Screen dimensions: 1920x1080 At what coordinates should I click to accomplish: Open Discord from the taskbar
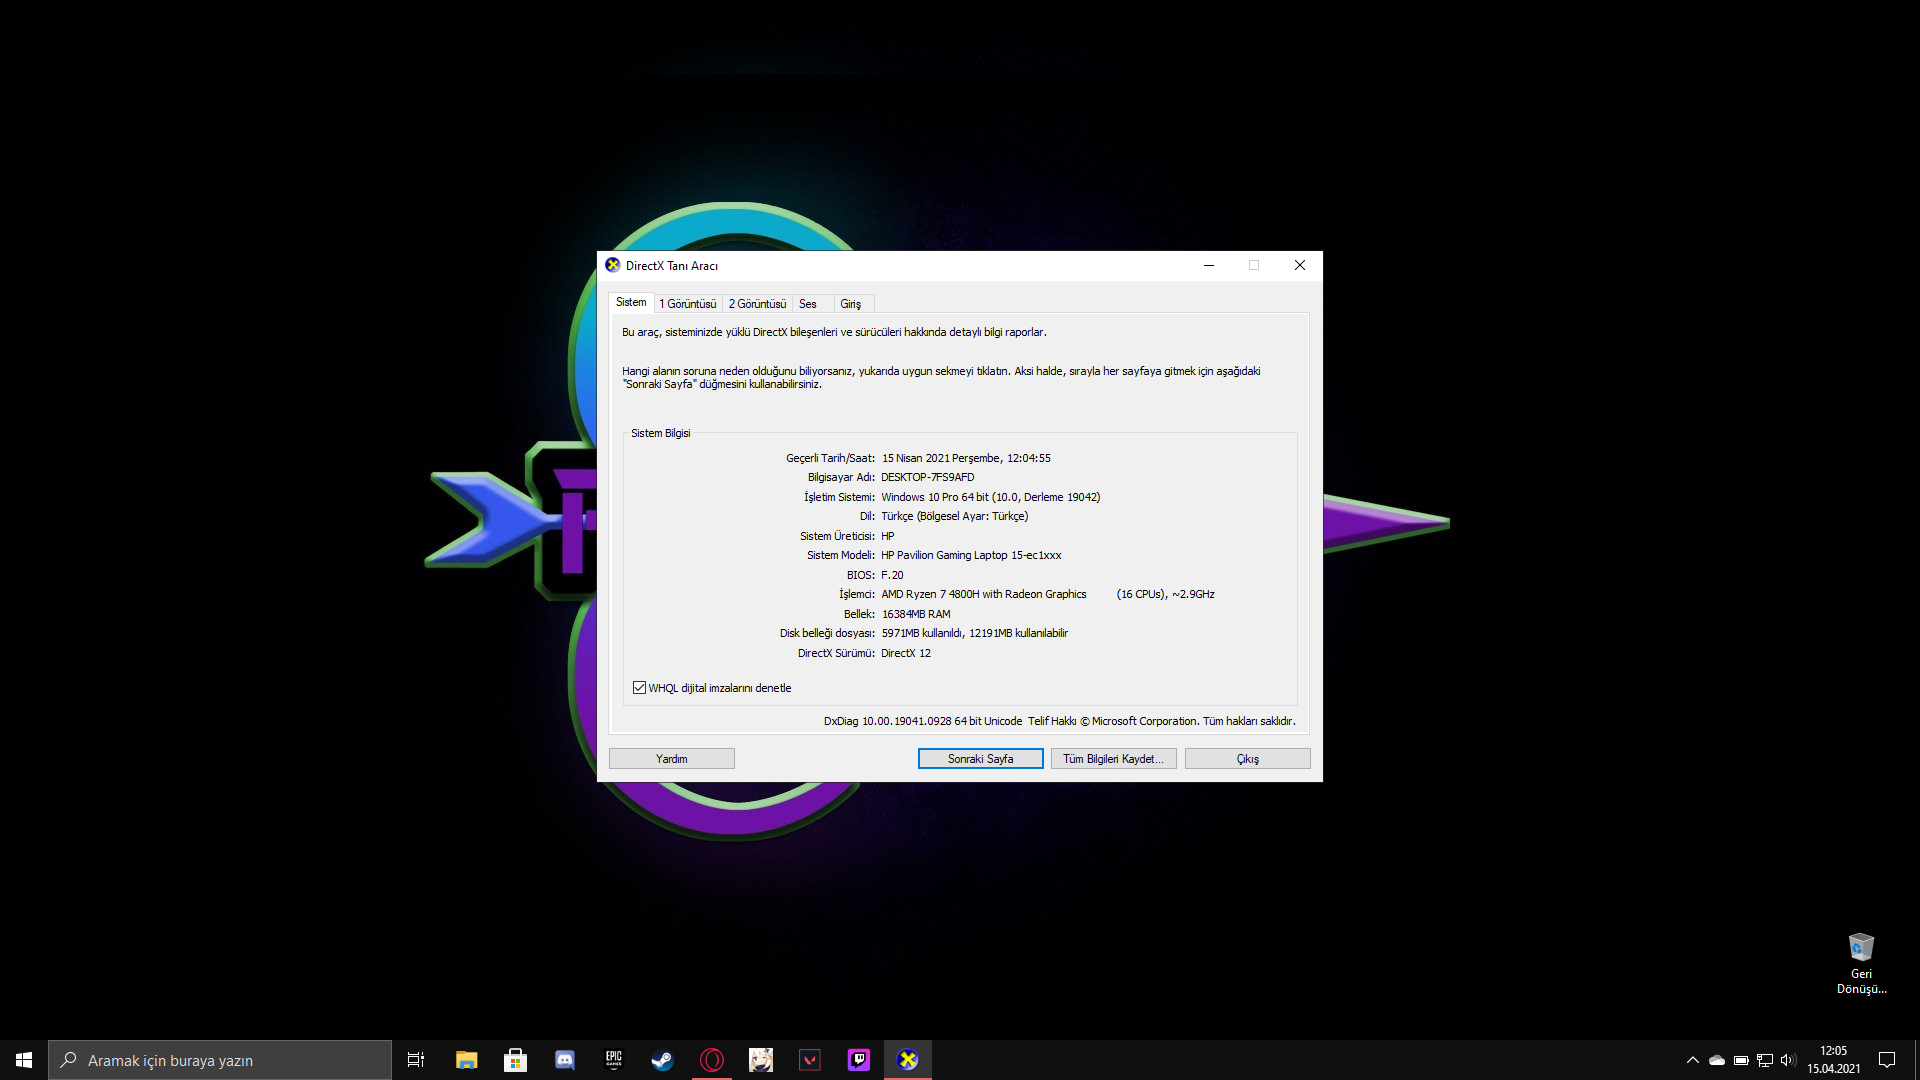pos(564,1060)
